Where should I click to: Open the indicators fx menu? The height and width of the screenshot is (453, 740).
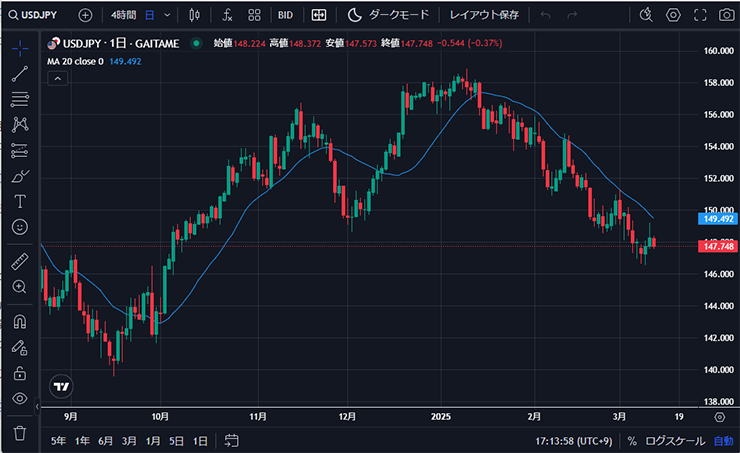point(228,15)
